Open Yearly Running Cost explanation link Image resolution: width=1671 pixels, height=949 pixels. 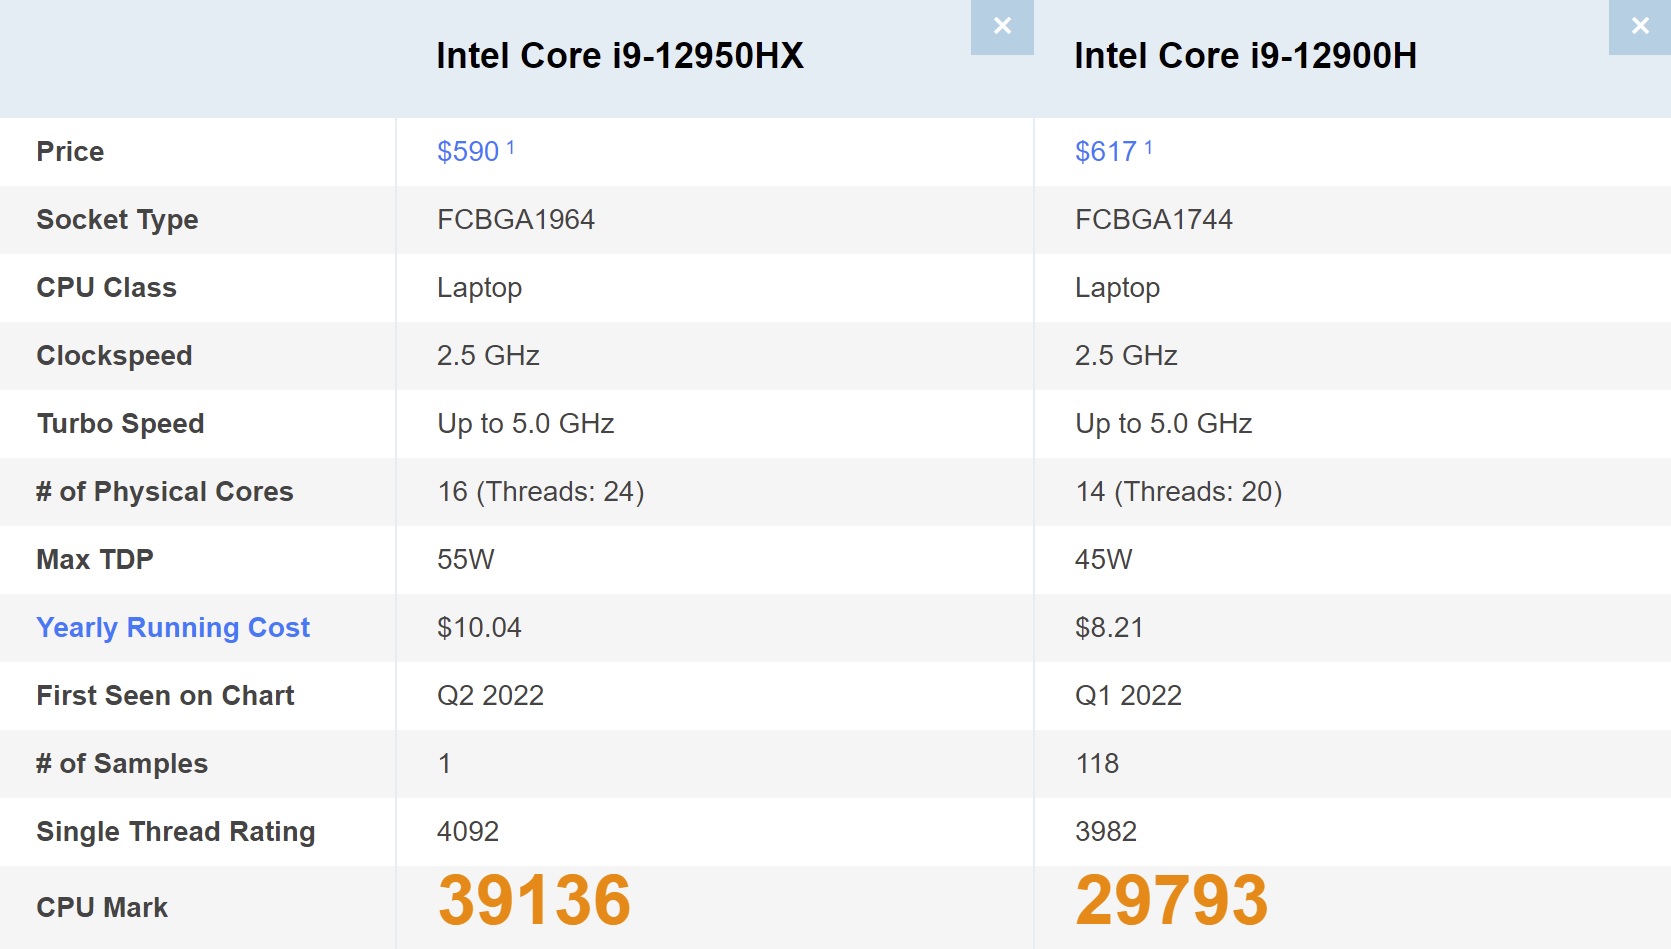[173, 627]
